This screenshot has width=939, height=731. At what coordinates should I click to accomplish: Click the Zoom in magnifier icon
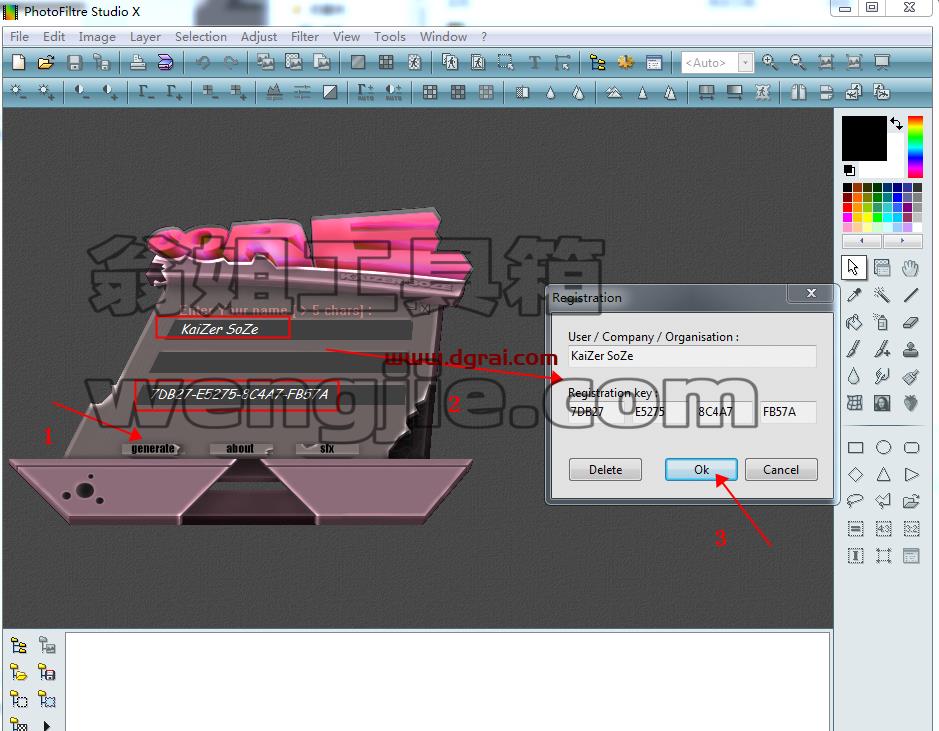(x=770, y=62)
